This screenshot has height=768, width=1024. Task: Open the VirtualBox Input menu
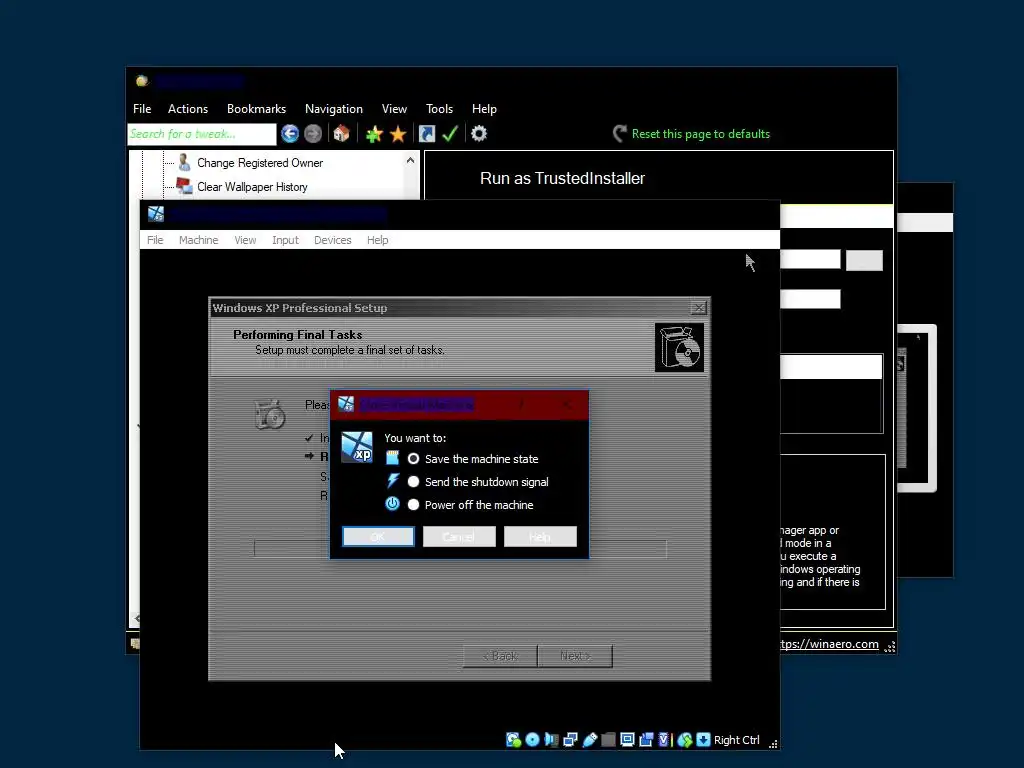[x=285, y=240]
